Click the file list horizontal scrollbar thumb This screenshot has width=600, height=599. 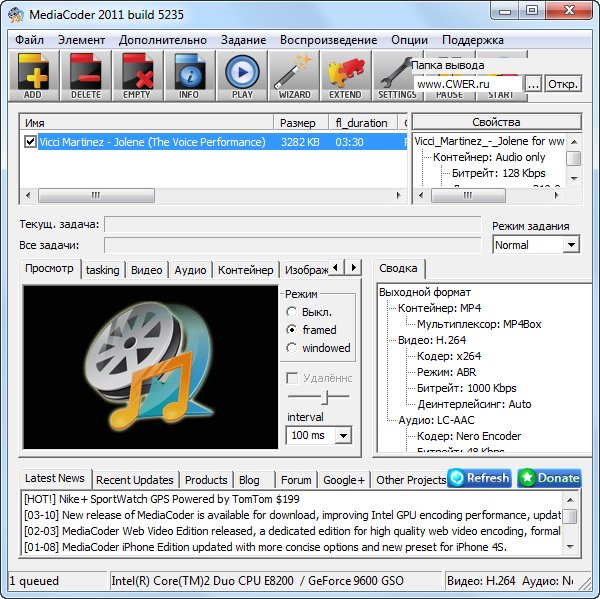click(96, 195)
